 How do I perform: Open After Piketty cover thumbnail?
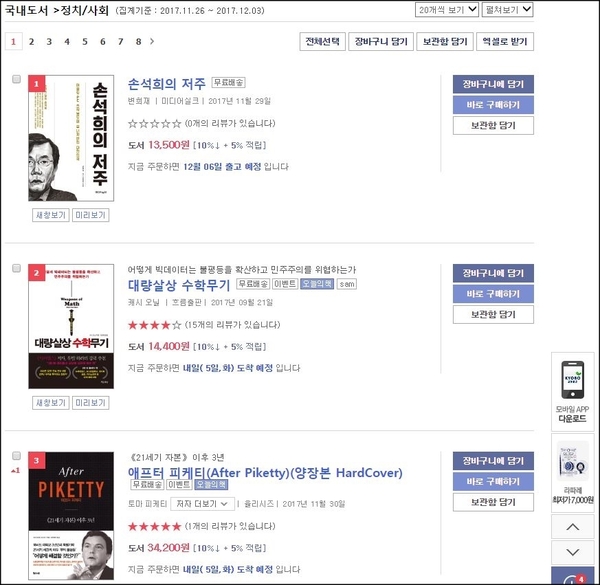[x=71, y=516]
